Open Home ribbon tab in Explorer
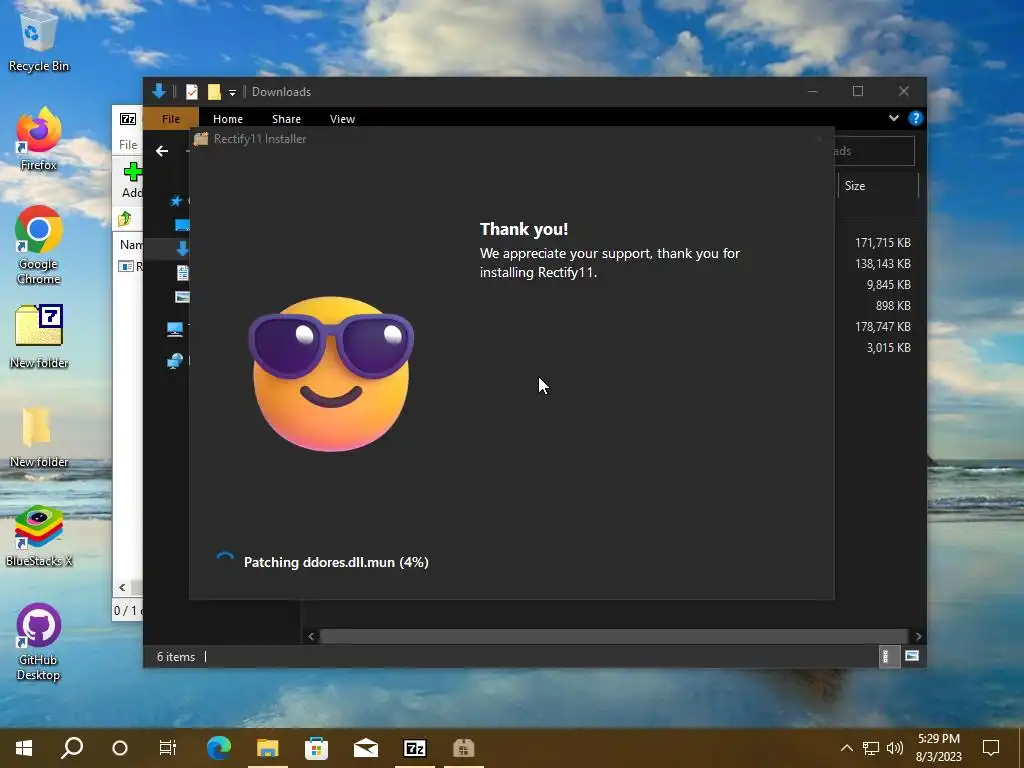1024x768 pixels. [228, 119]
